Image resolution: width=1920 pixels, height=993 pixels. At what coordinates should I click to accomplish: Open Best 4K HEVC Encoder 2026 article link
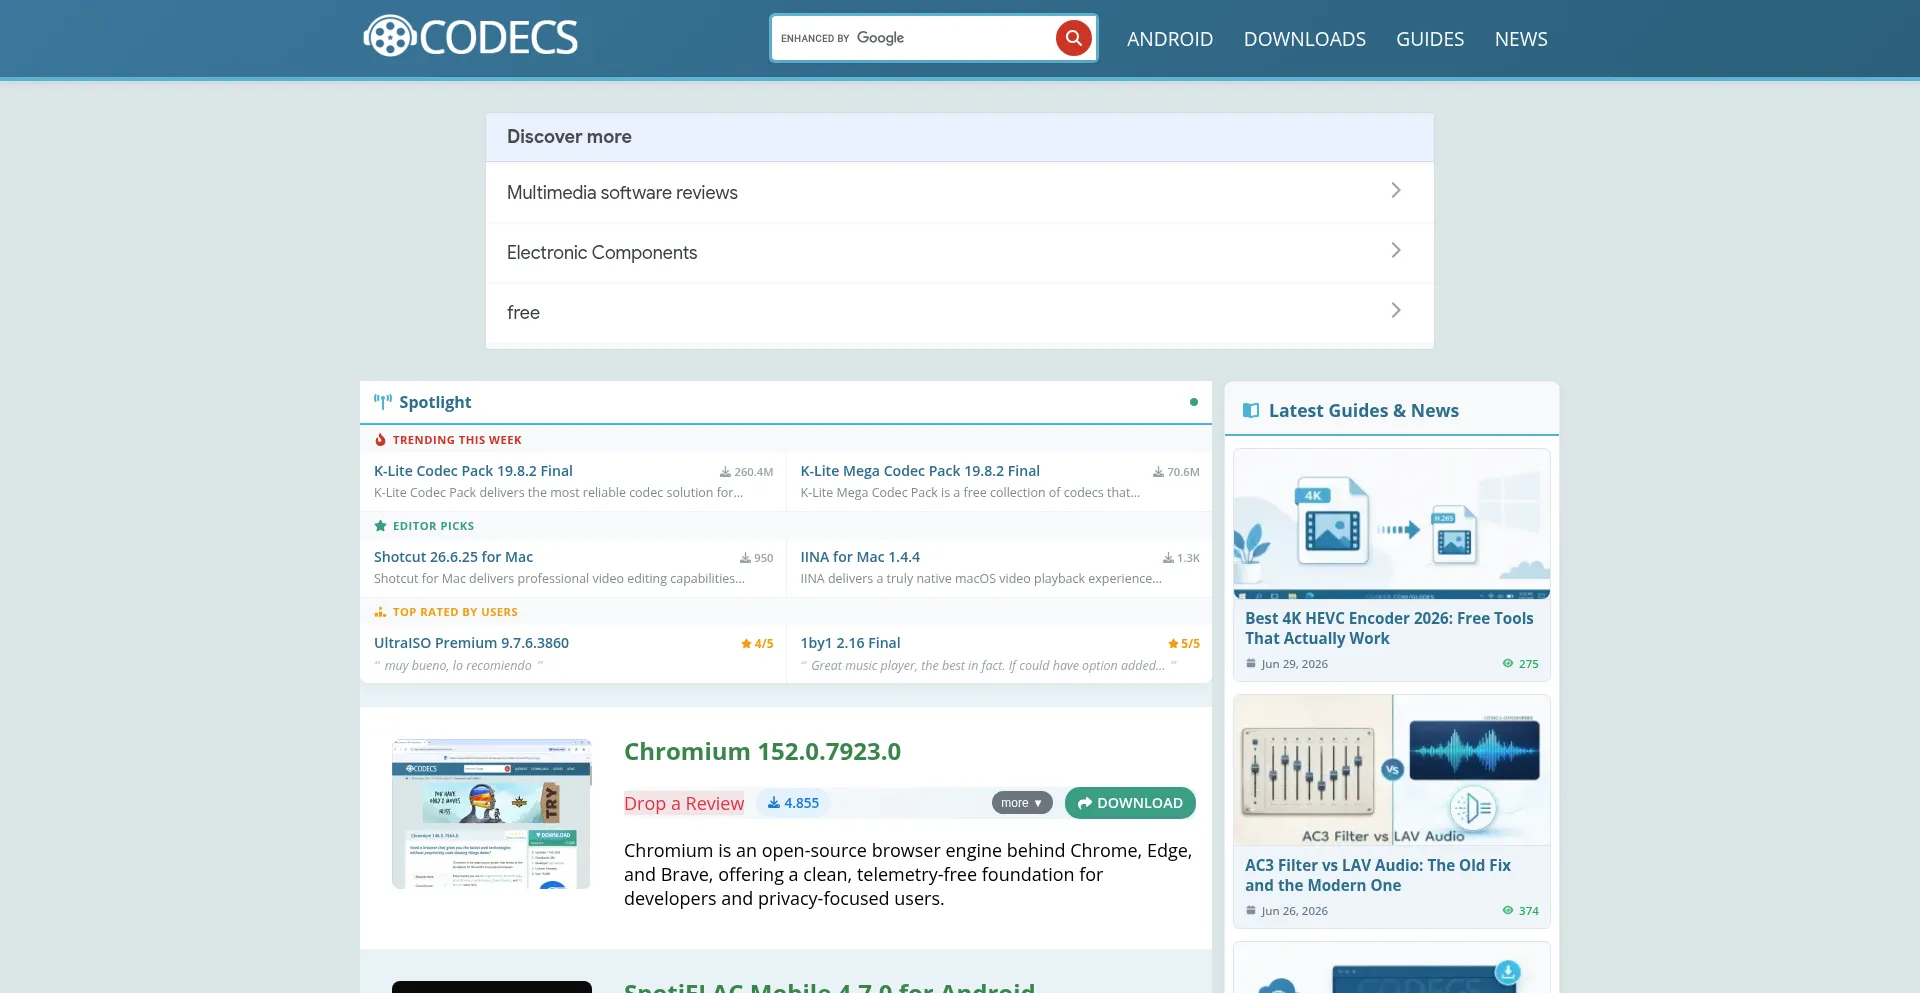pos(1389,628)
